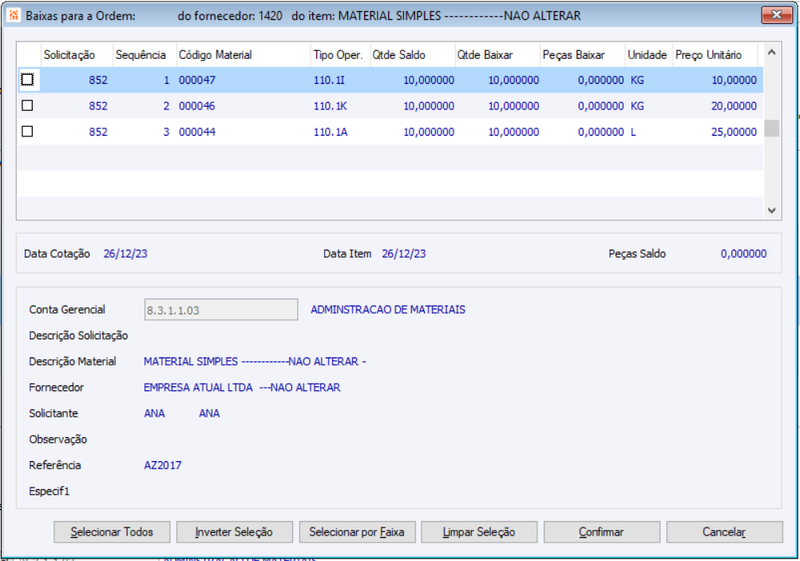The width and height of the screenshot is (800, 561).
Task: Close the Baixas para a Ordem window
Action: [x=777, y=15]
